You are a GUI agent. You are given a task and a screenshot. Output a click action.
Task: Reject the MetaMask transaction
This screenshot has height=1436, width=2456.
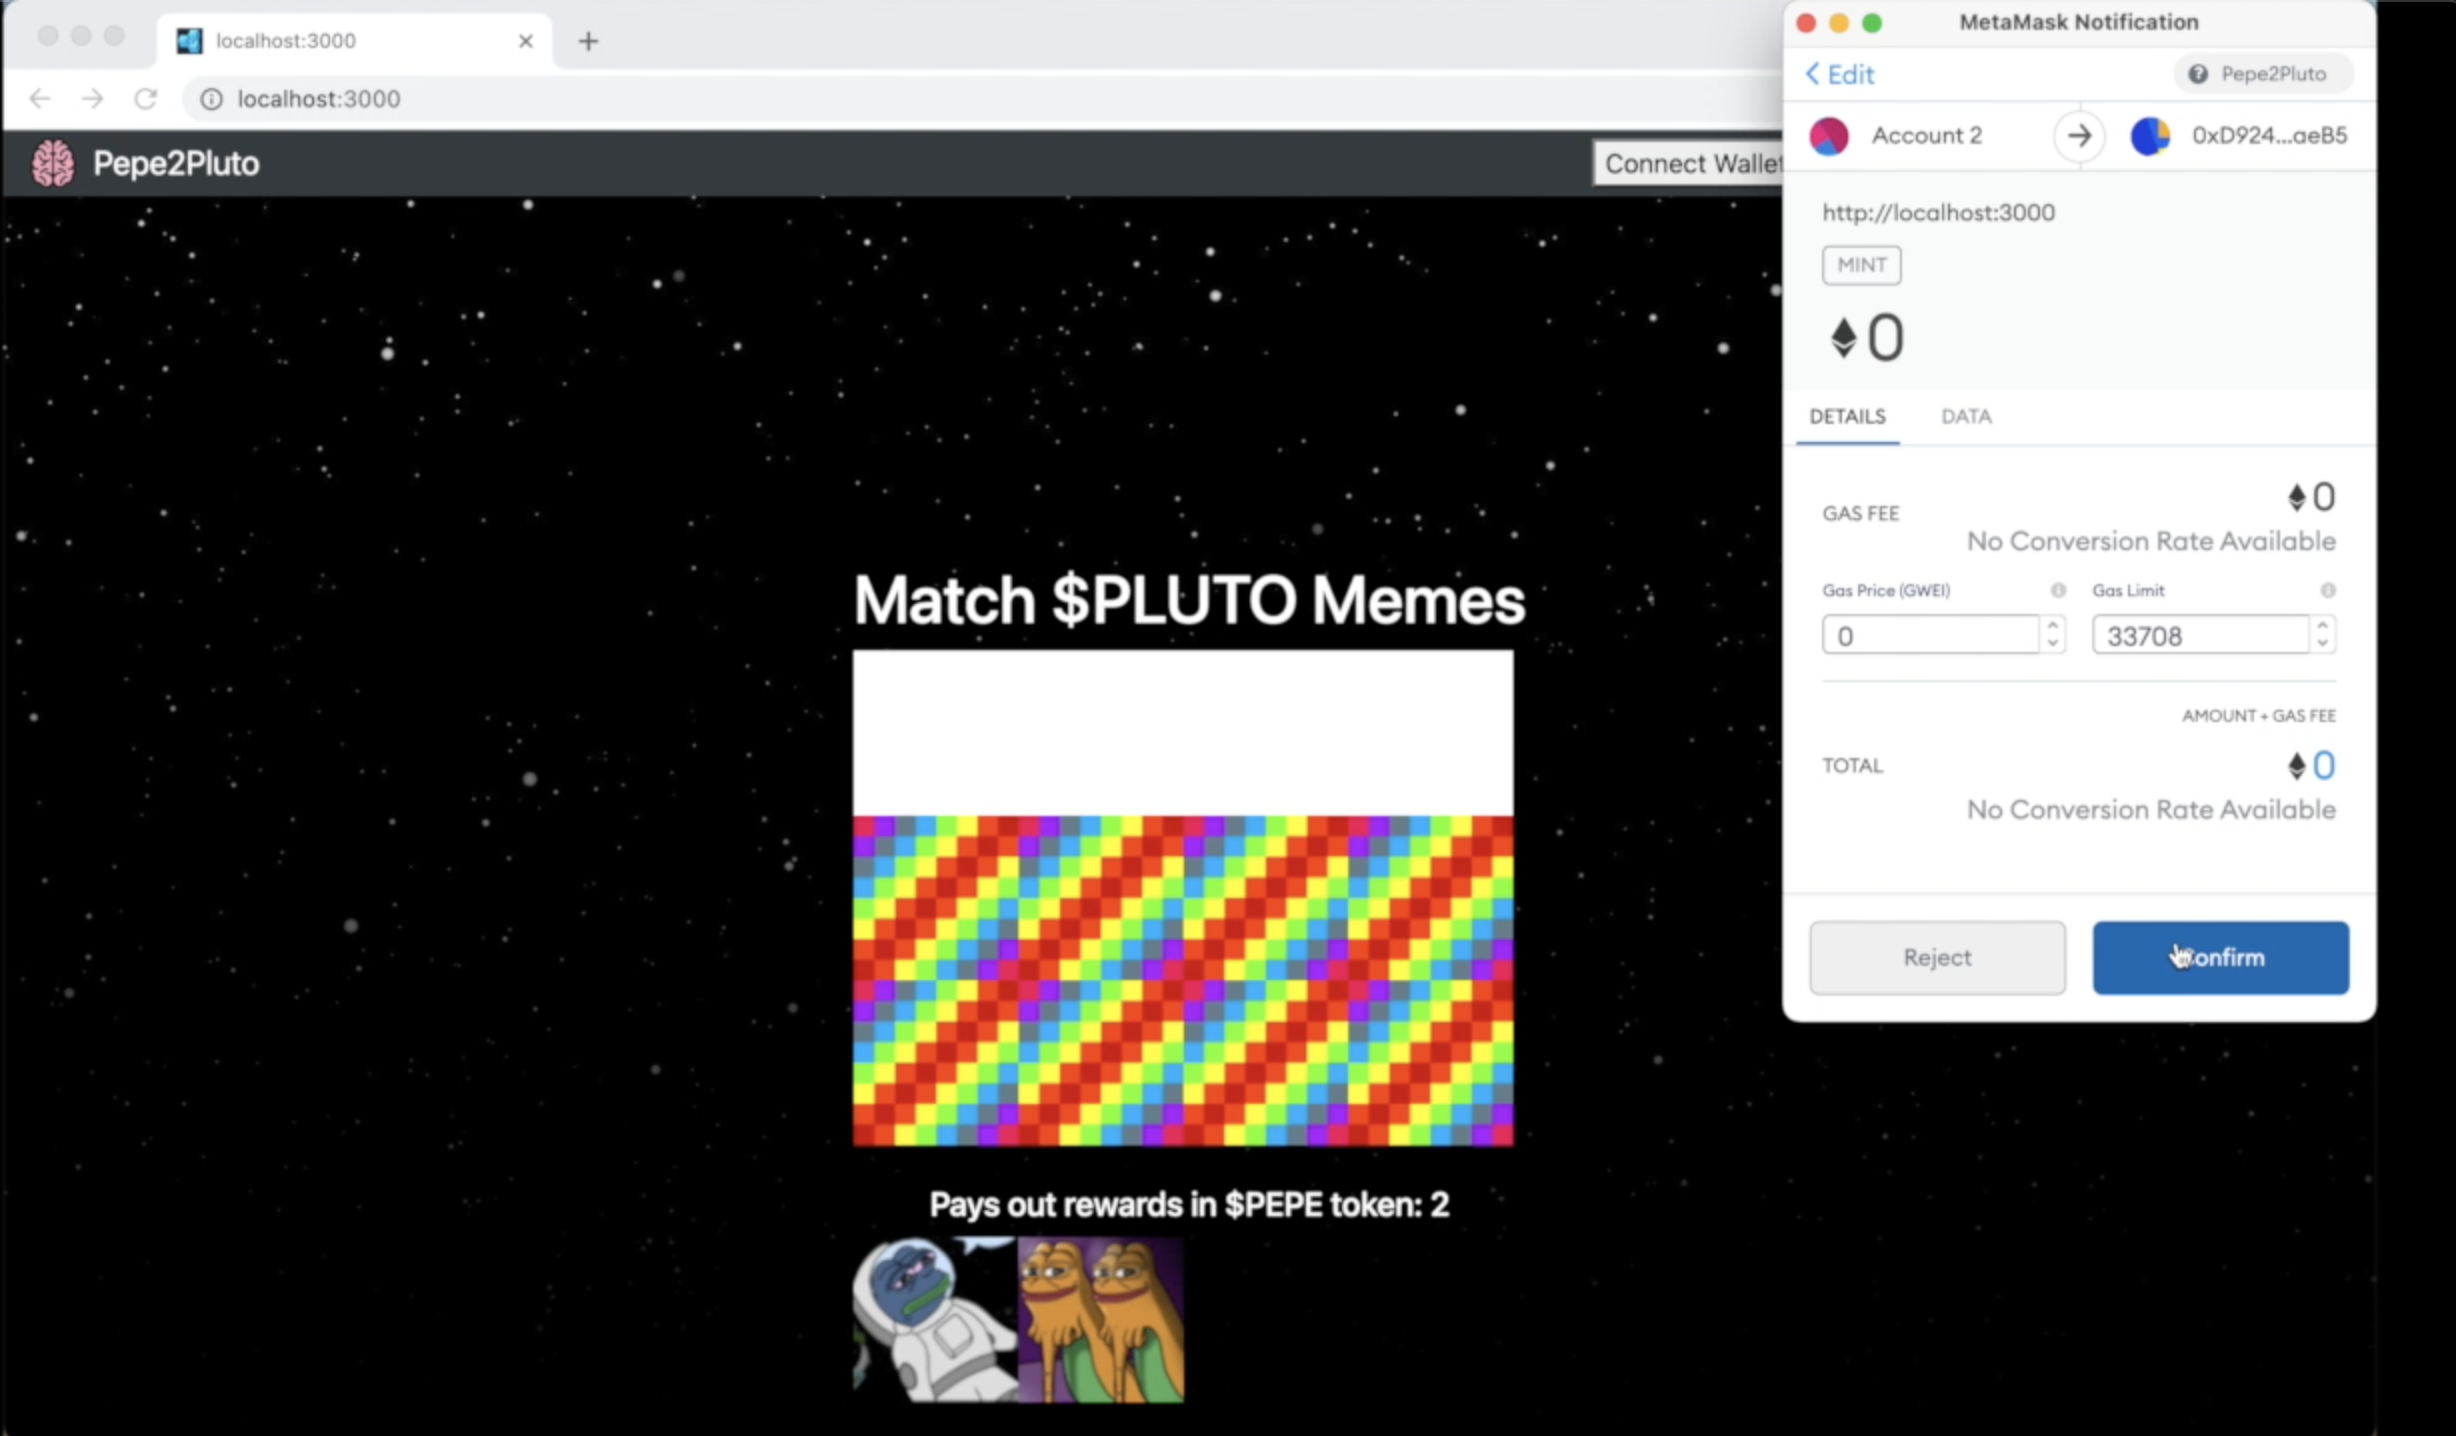tap(1936, 957)
